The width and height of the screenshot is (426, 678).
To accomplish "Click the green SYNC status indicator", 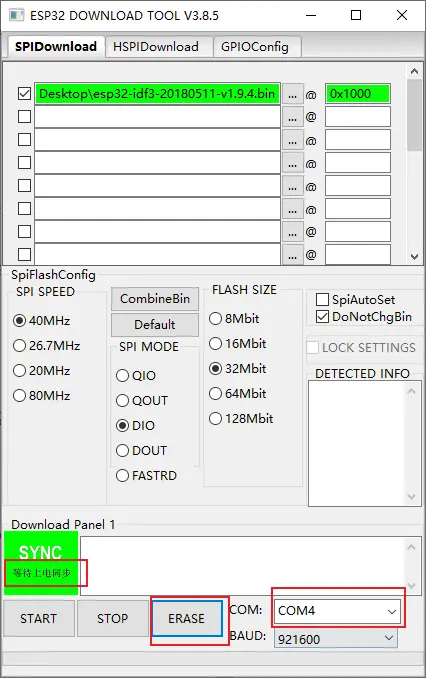I will (41, 563).
